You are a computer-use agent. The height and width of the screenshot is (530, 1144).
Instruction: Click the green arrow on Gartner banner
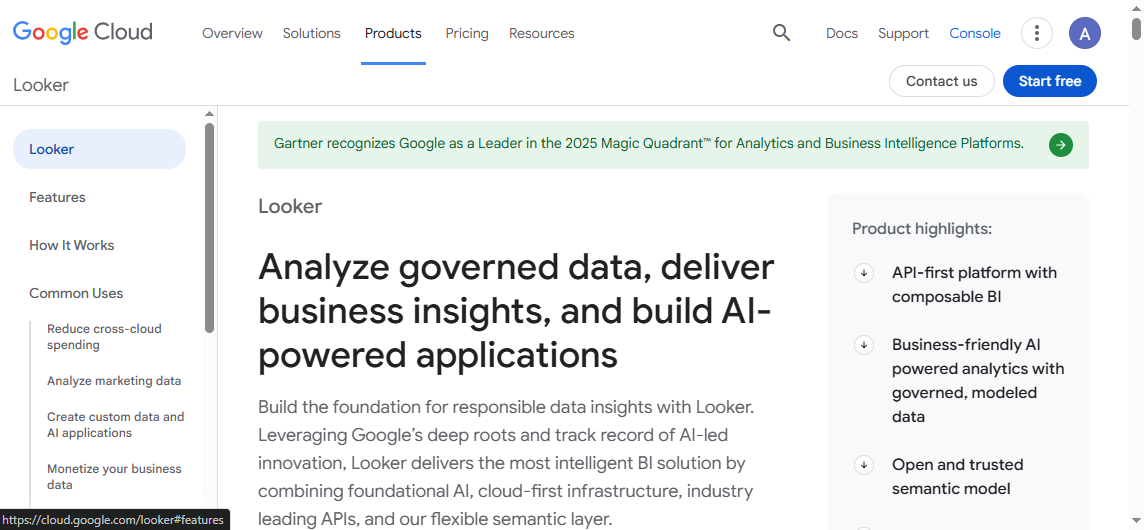[1060, 145]
